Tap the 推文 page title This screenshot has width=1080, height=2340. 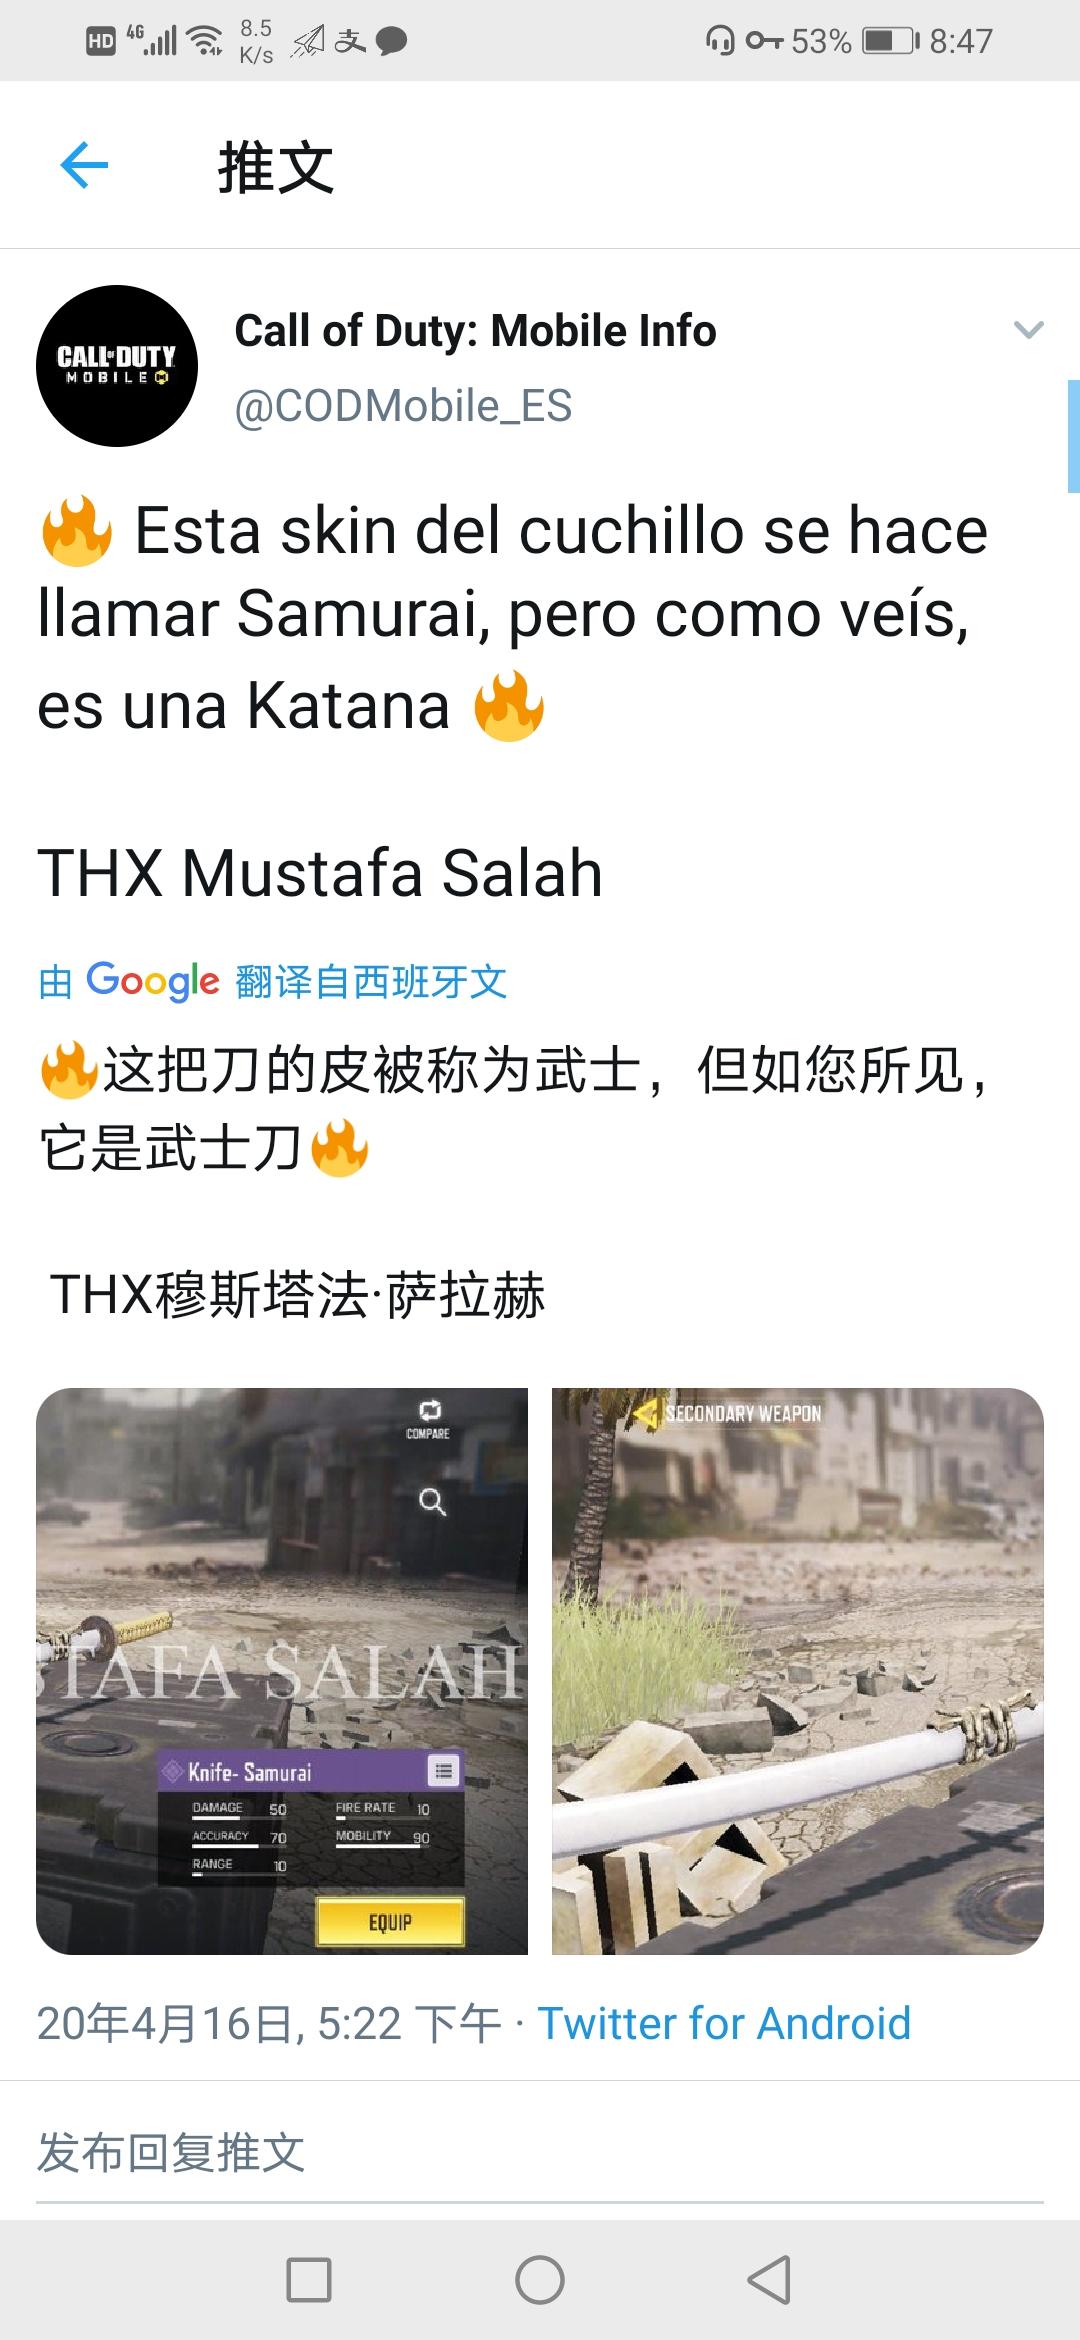276,167
